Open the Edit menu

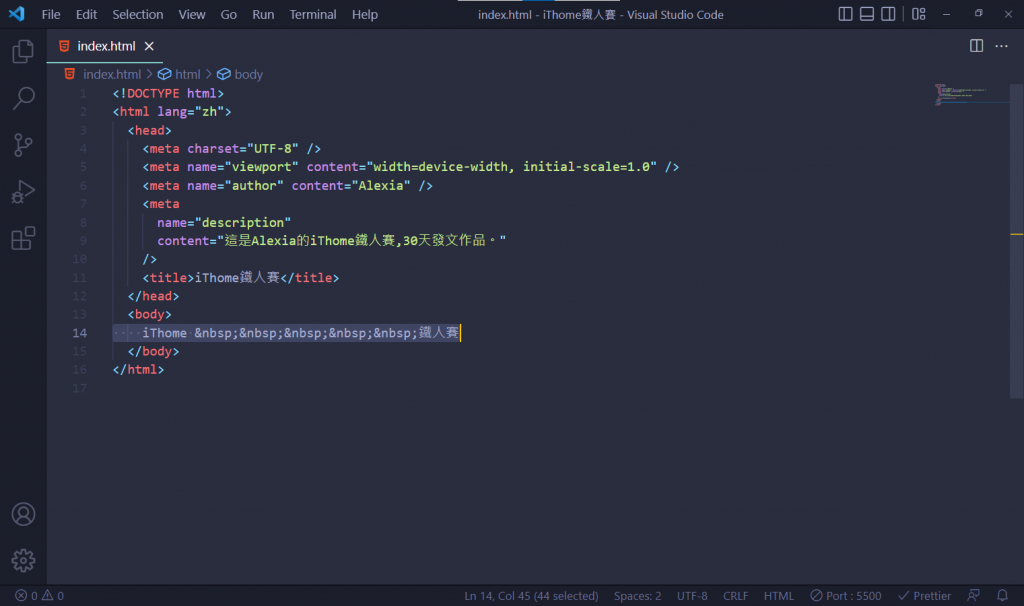coord(86,14)
